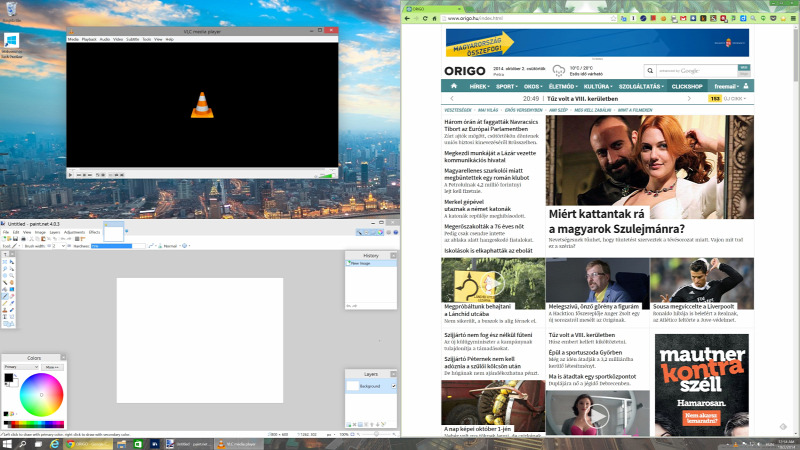
Task: Expand the SZOLGÁLTATÁS menu on Origo
Action: (x=641, y=86)
